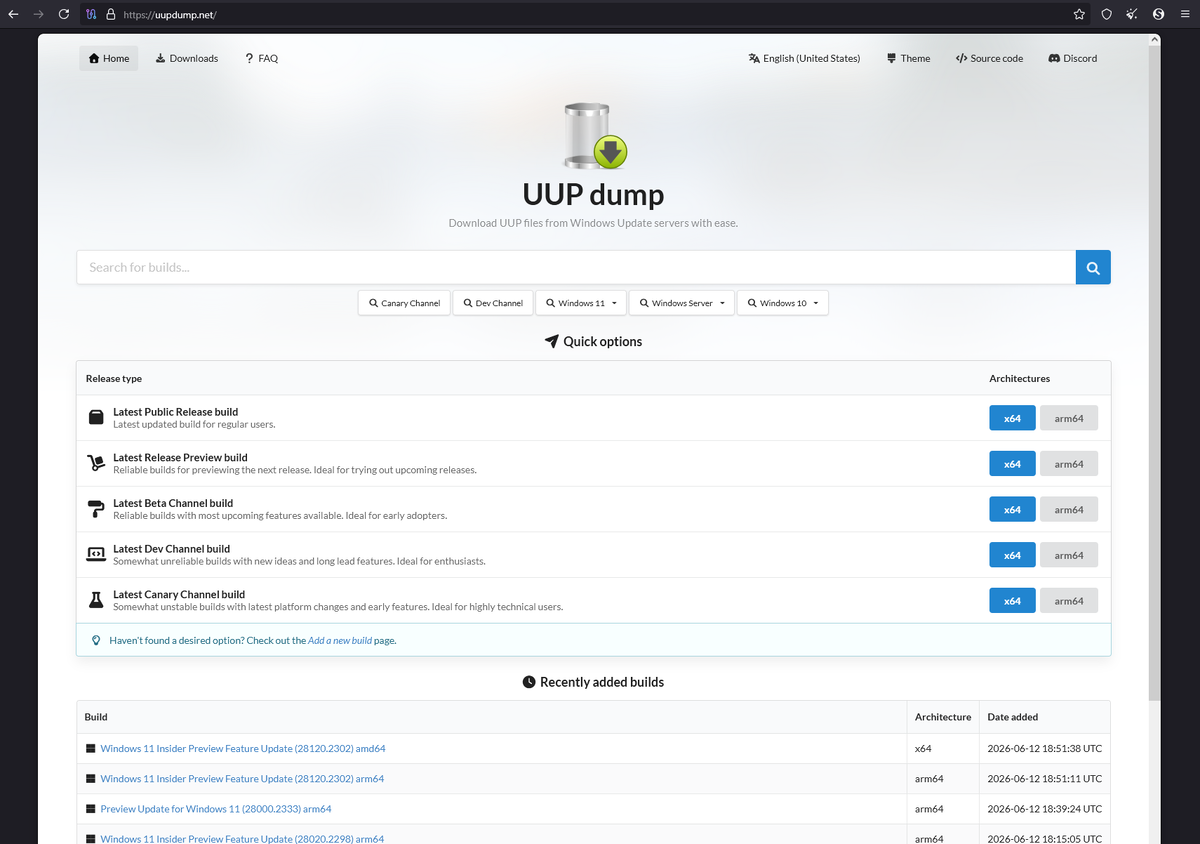The image size is (1200, 844).
Task: Click the Windows icon beside Preview Update 28000.2333
Action: coord(91,809)
